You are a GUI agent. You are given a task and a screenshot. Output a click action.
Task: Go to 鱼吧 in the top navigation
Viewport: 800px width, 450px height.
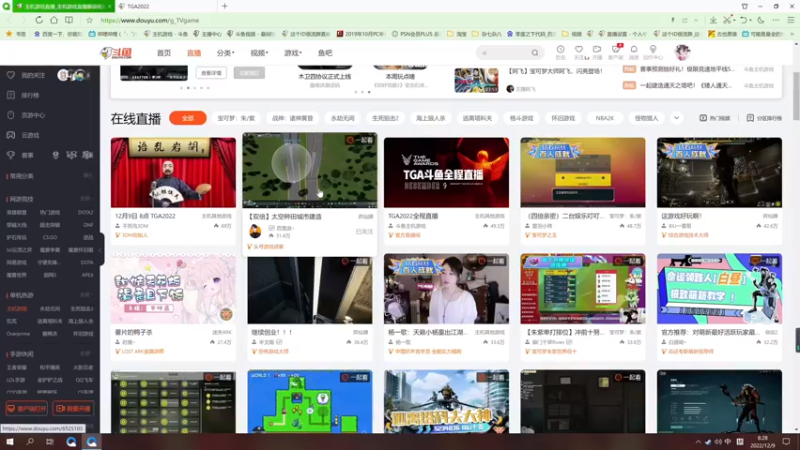[x=325, y=53]
